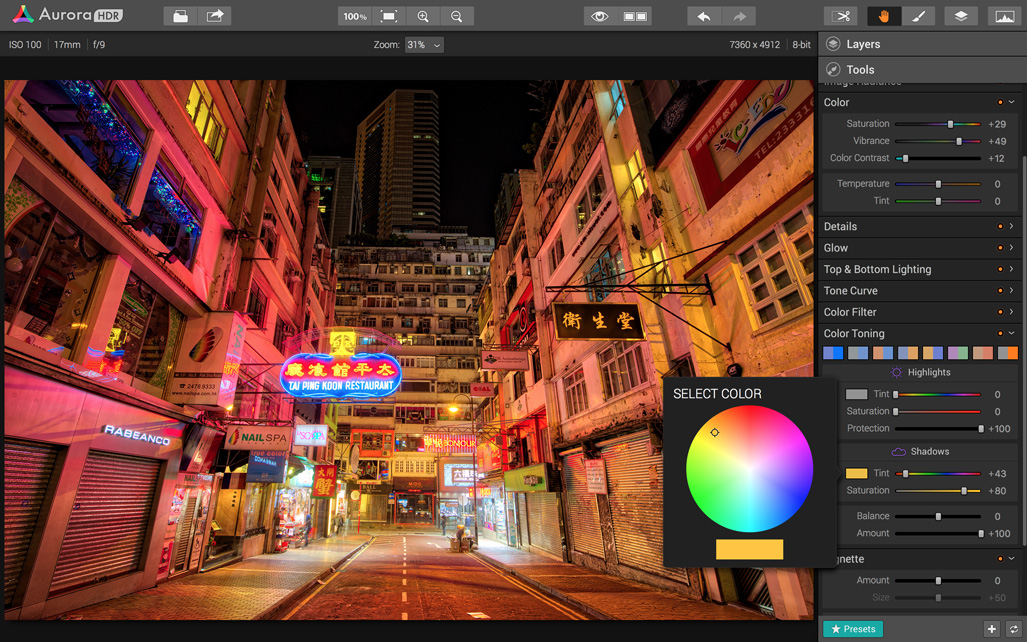Click the export/share image icon
The width and height of the screenshot is (1027, 642).
(214, 16)
